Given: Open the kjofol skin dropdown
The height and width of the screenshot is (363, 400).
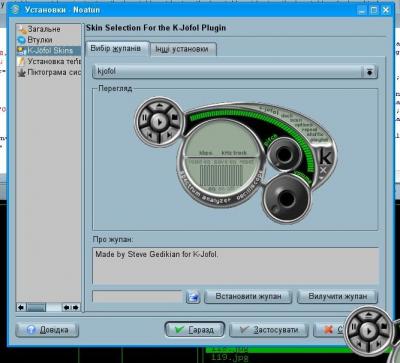Looking at the screenshot, I should point(235,72).
